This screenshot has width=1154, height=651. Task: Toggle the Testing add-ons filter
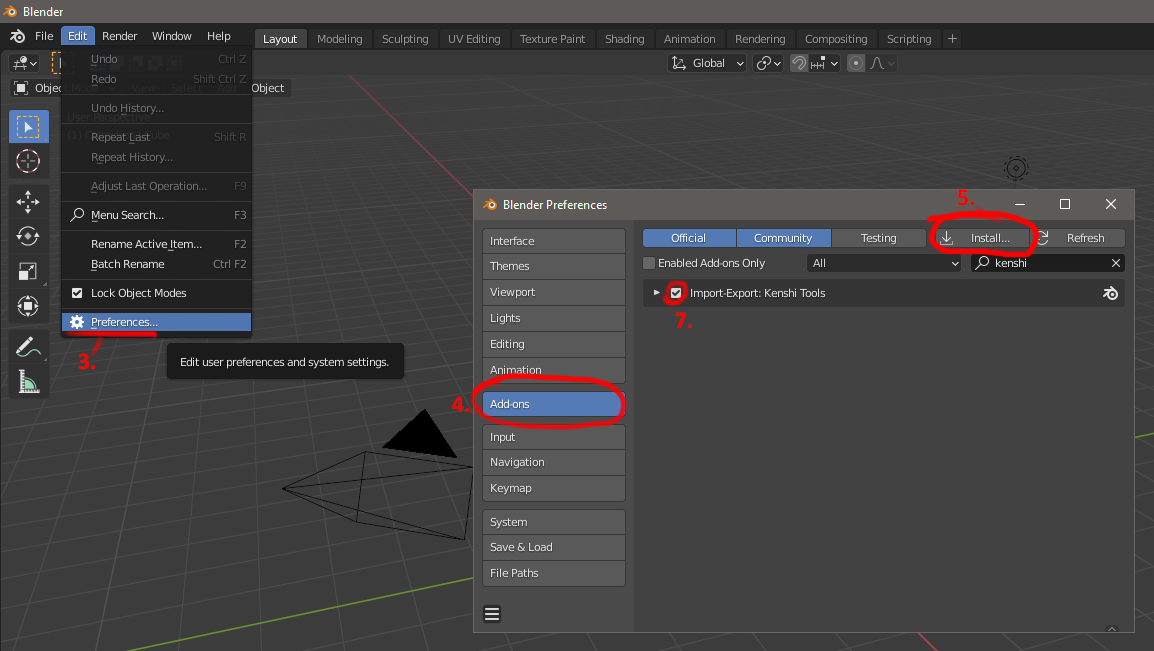pyautogui.click(x=879, y=238)
